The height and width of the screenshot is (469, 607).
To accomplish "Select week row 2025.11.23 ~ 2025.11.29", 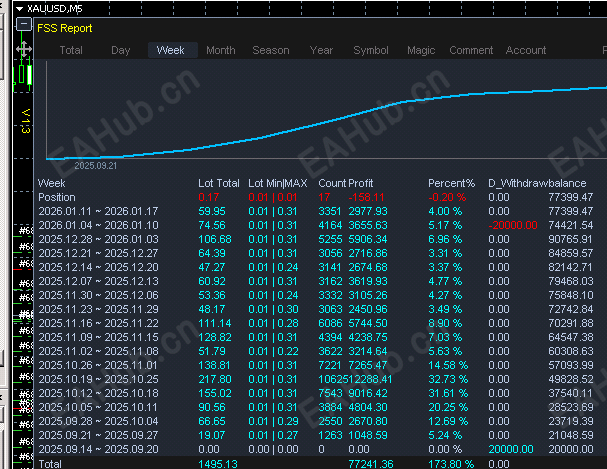I will click(x=98, y=309).
